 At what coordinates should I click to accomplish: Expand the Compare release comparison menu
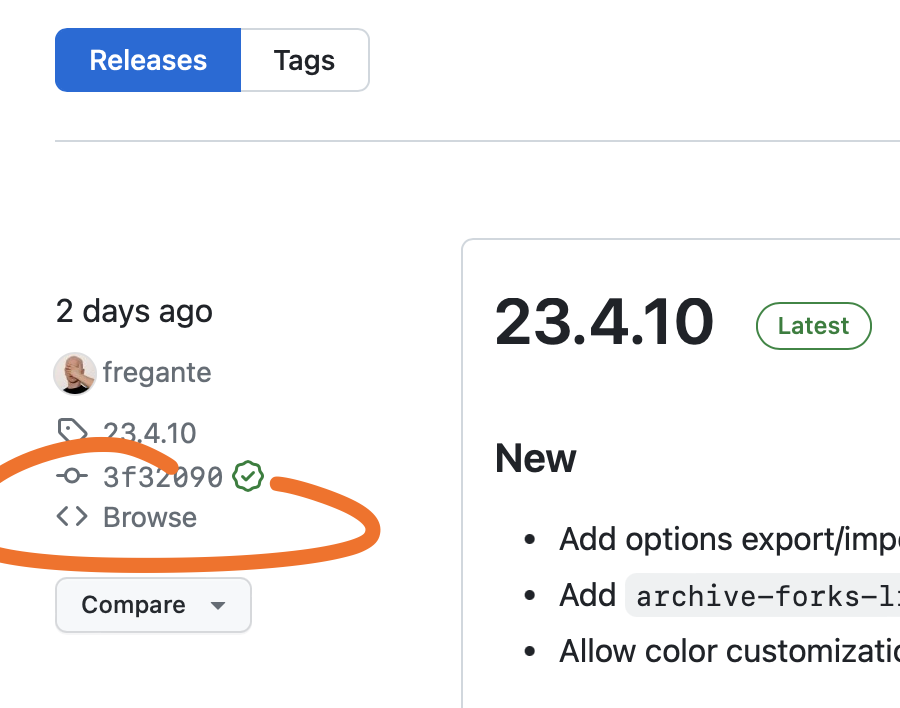point(152,604)
